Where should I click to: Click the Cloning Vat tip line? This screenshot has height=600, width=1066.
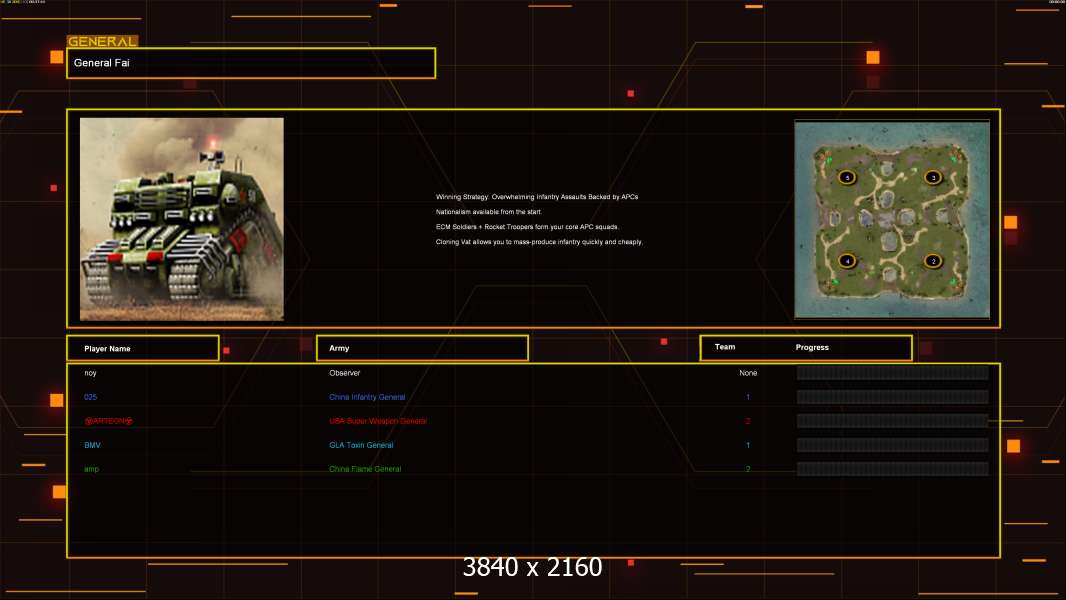coord(539,242)
